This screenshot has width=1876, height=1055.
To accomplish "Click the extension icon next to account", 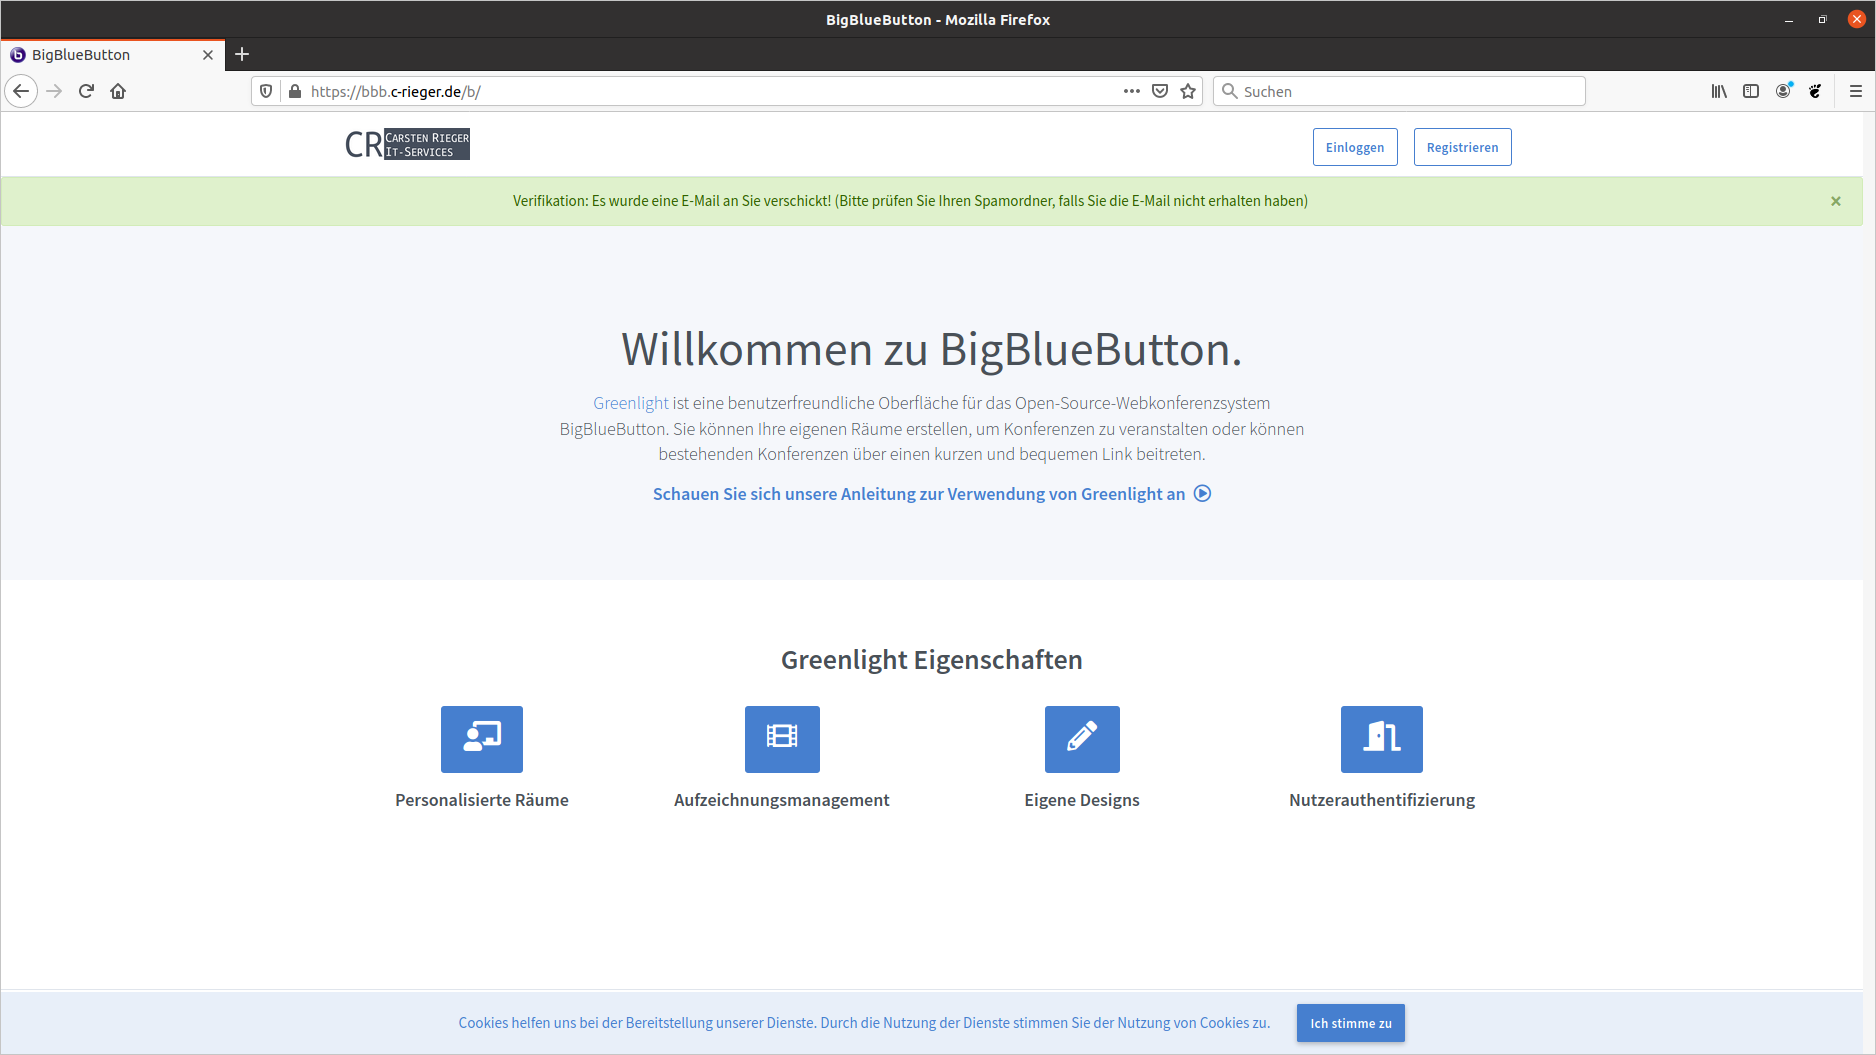I will pos(1815,91).
